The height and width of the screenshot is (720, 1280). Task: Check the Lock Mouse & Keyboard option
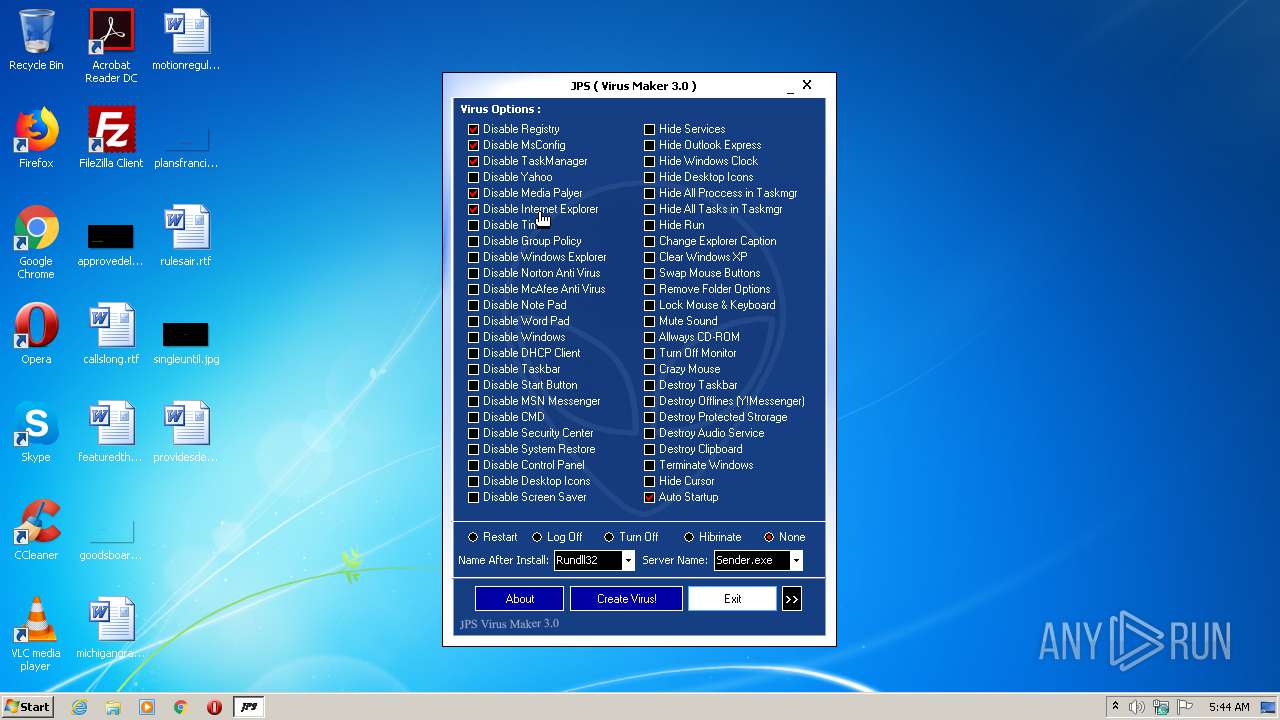pyautogui.click(x=650, y=305)
